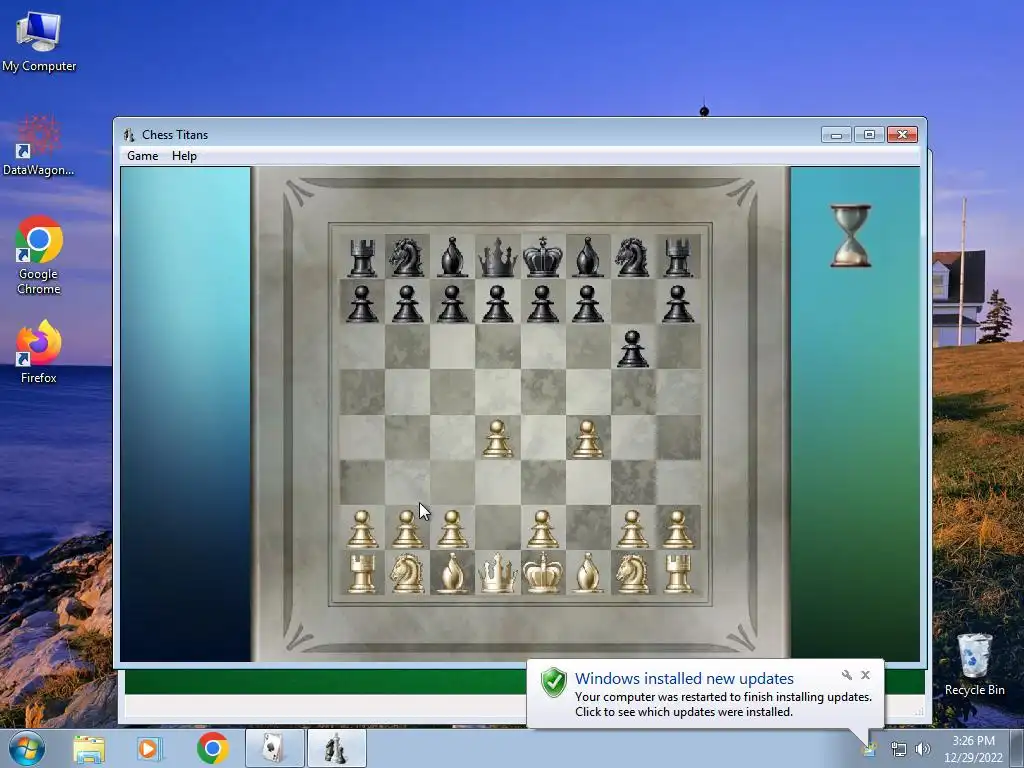Click the Chess Titans title bar icon
The width and height of the screenshot is (1024, 768).
129,135
